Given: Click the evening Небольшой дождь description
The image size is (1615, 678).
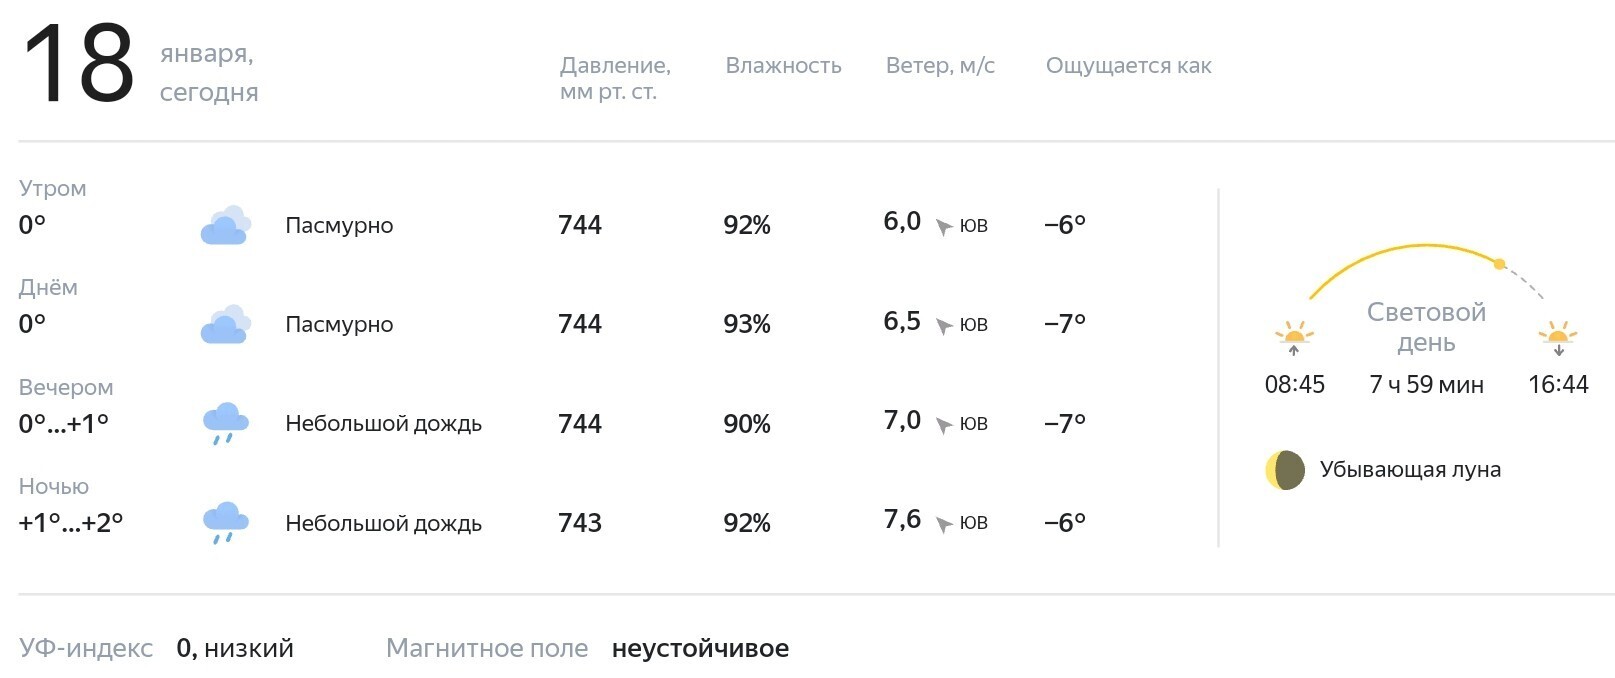Looking at the screenshot, I should click(x=383, y=424).
